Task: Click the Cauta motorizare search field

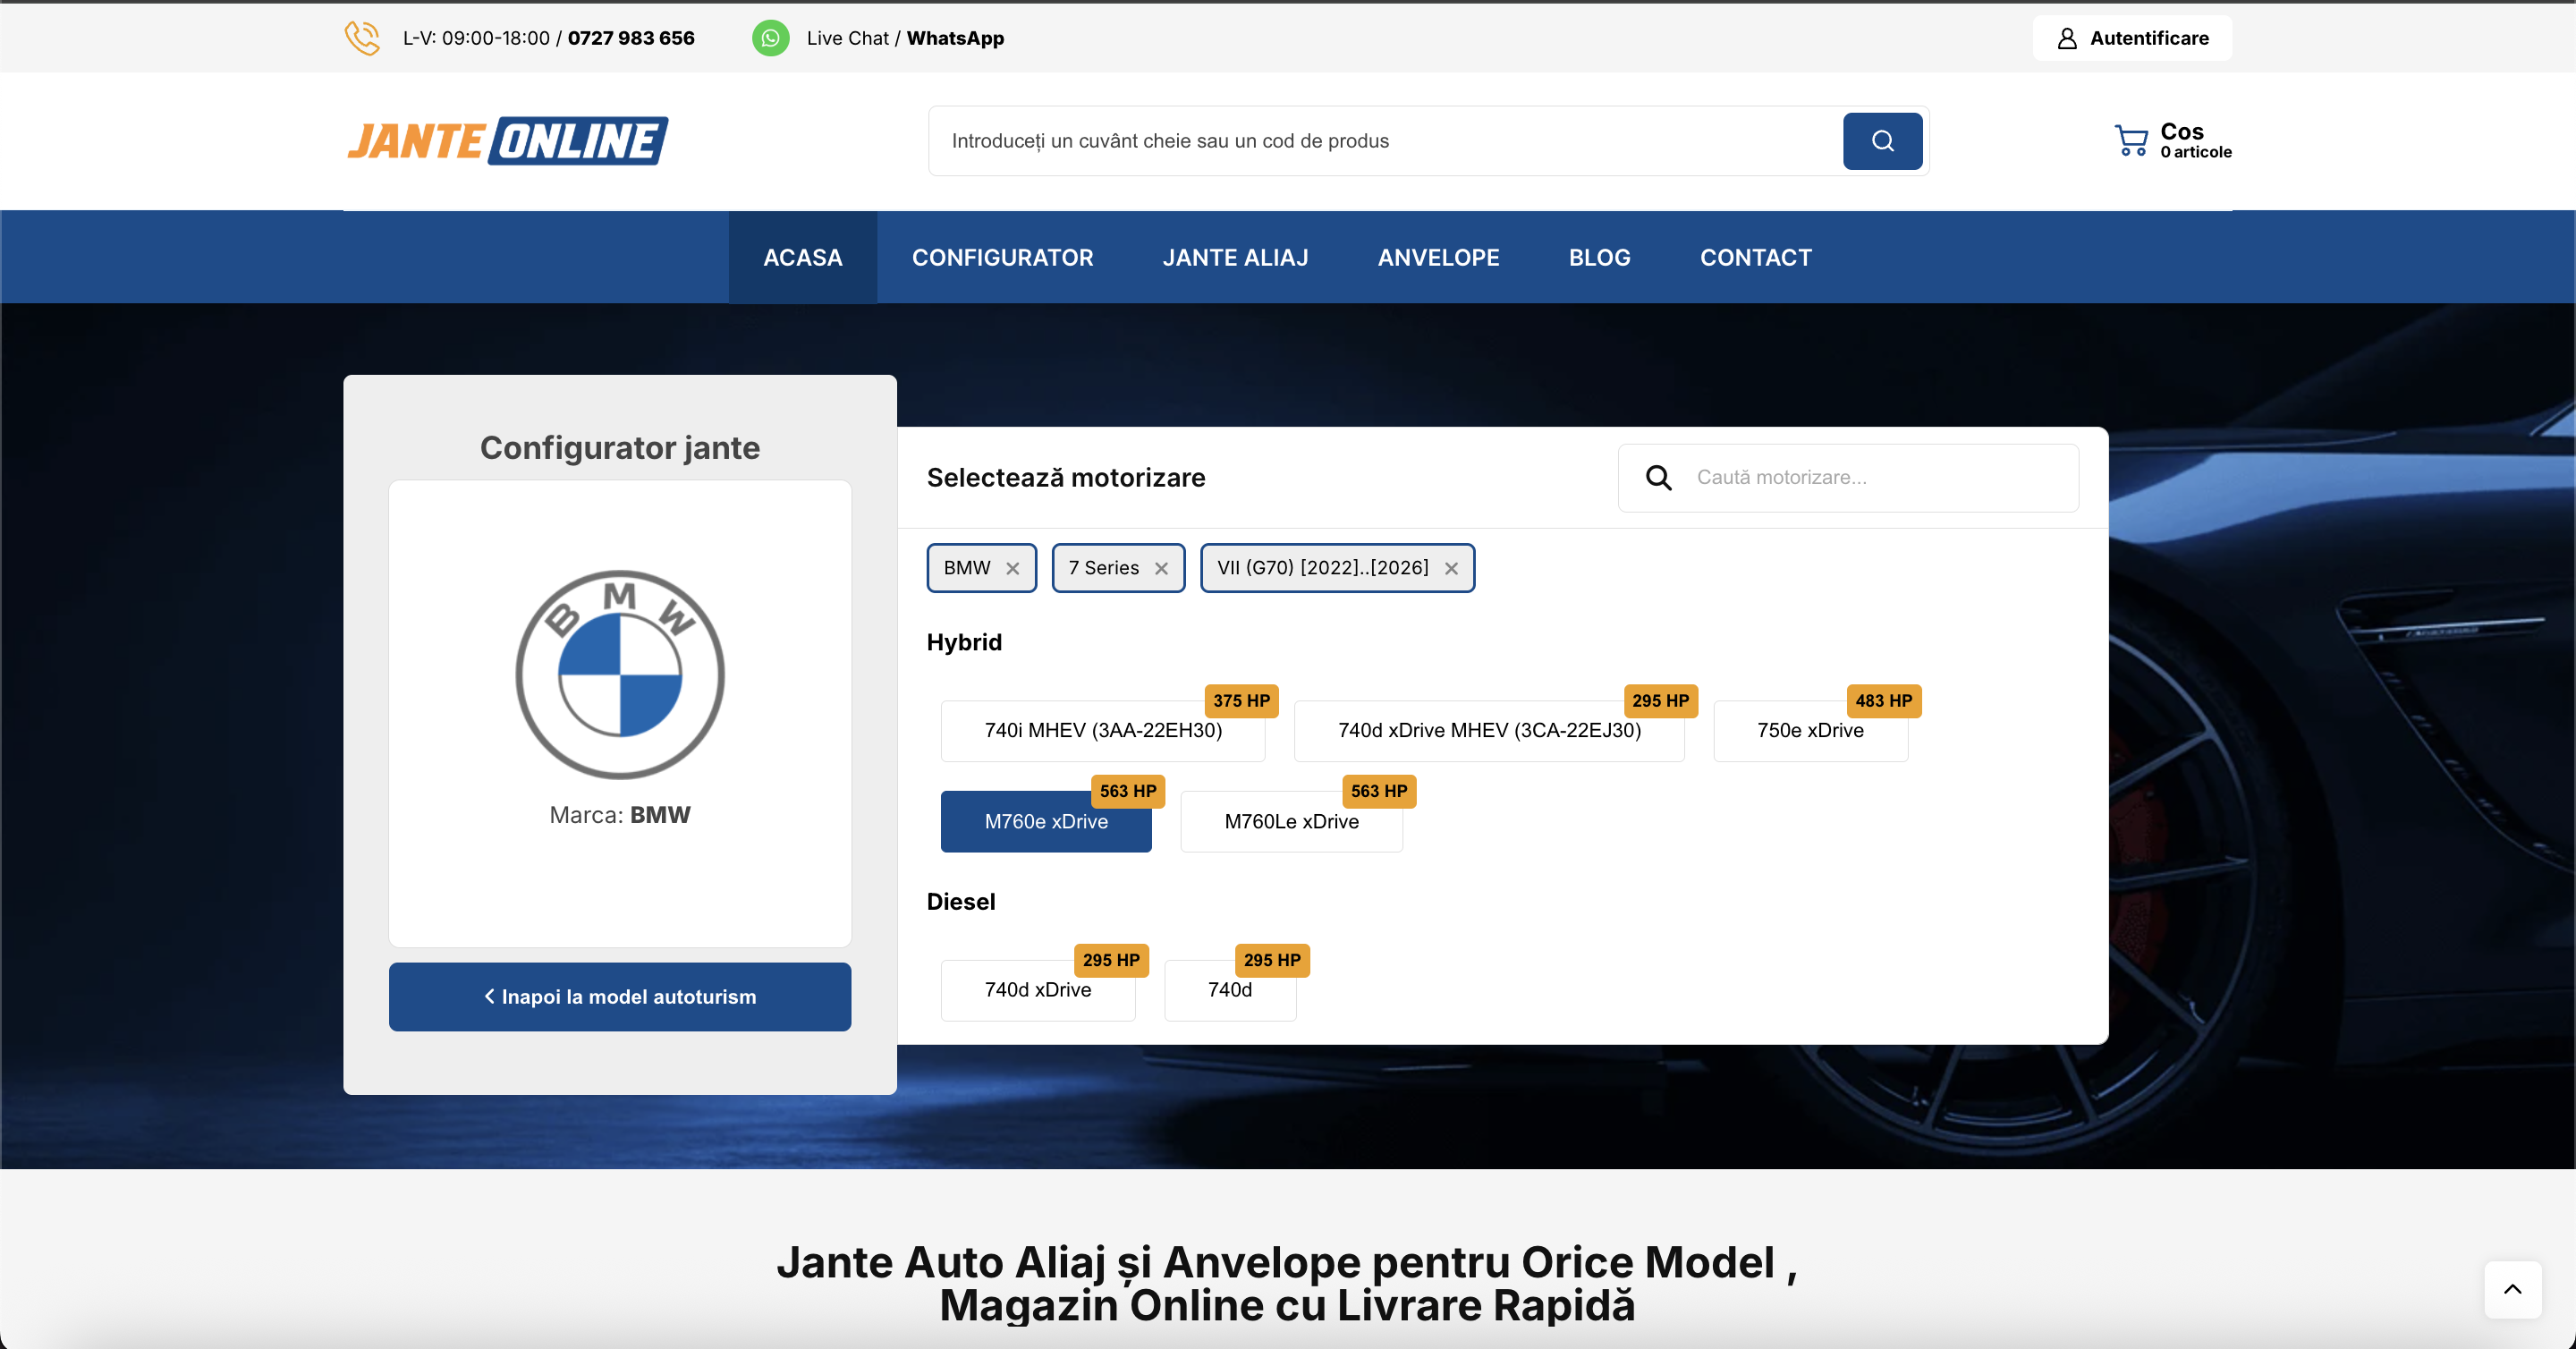Action: 1880,477
